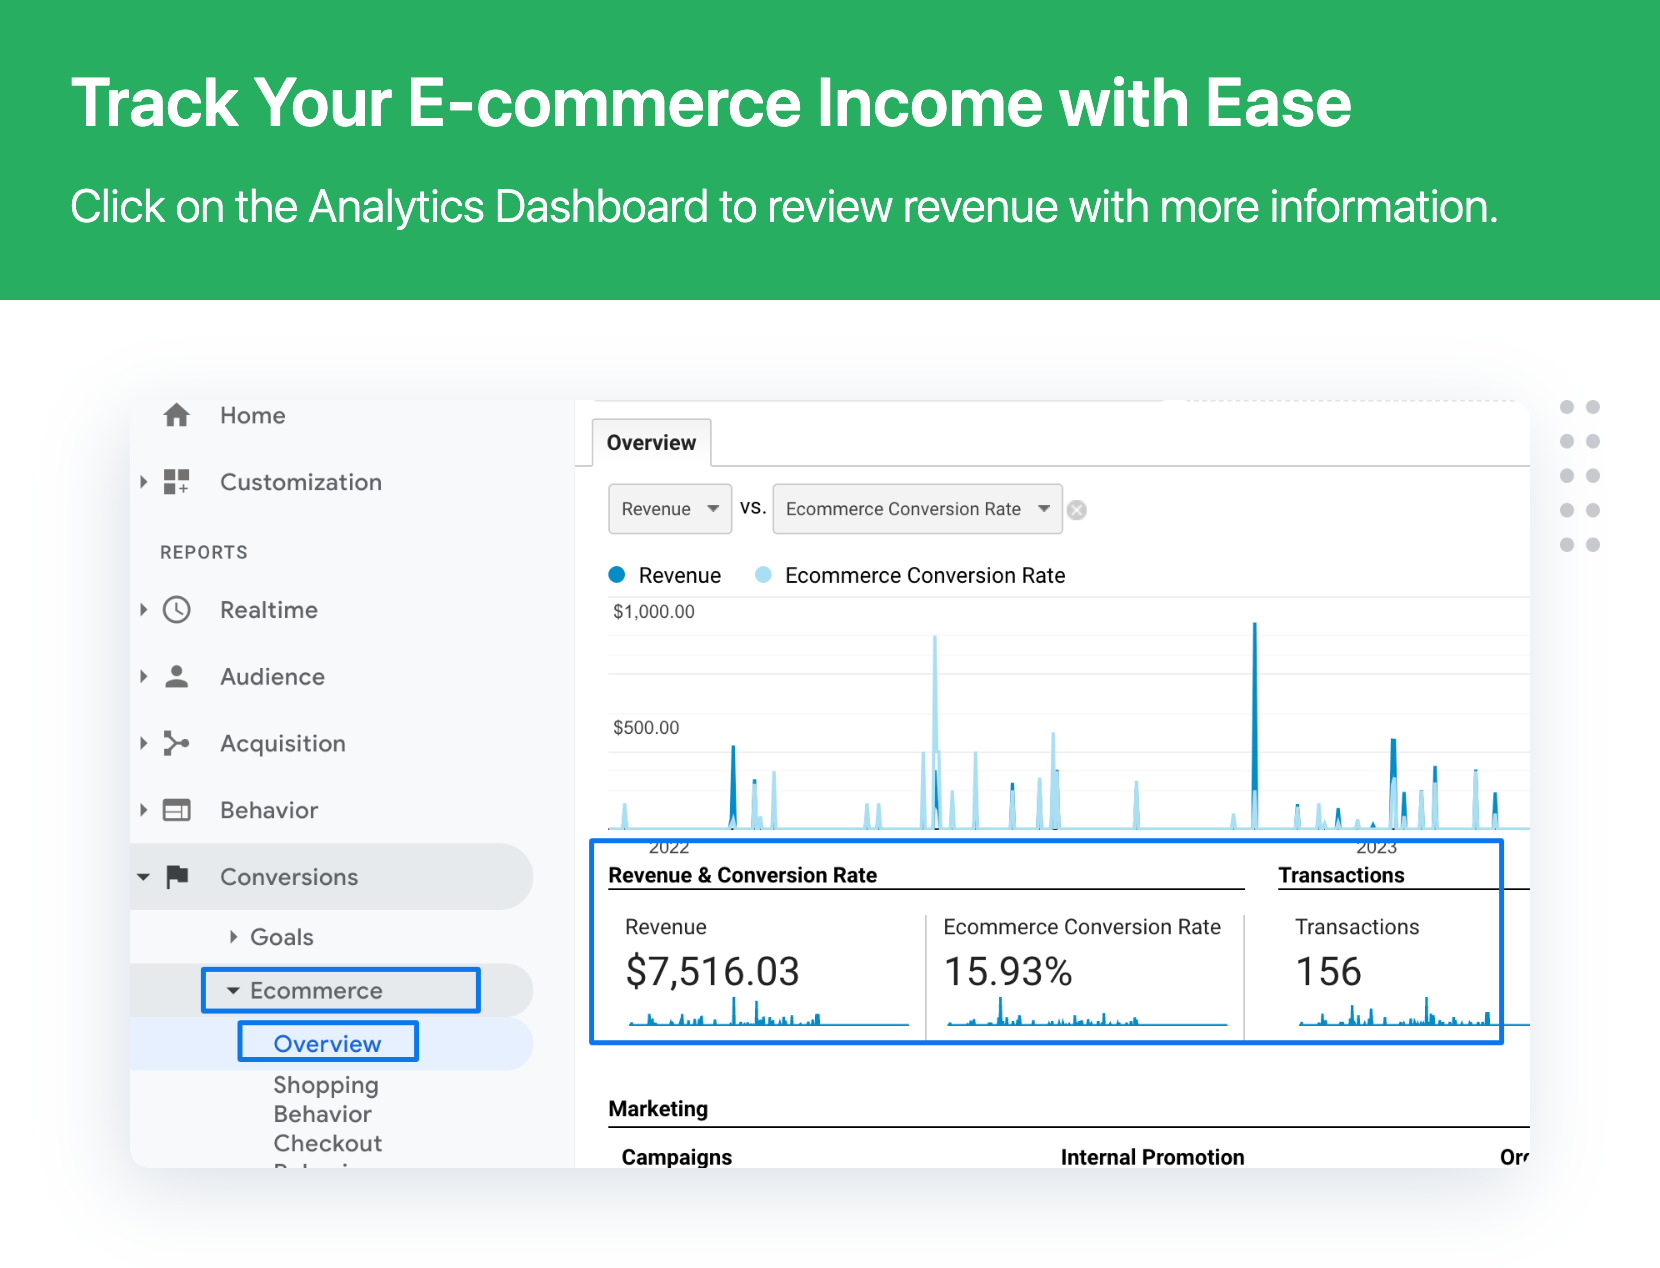This screenshot has width=1660, height=1268.
Task: Click the Conversions flag icon
Action: 177,877
